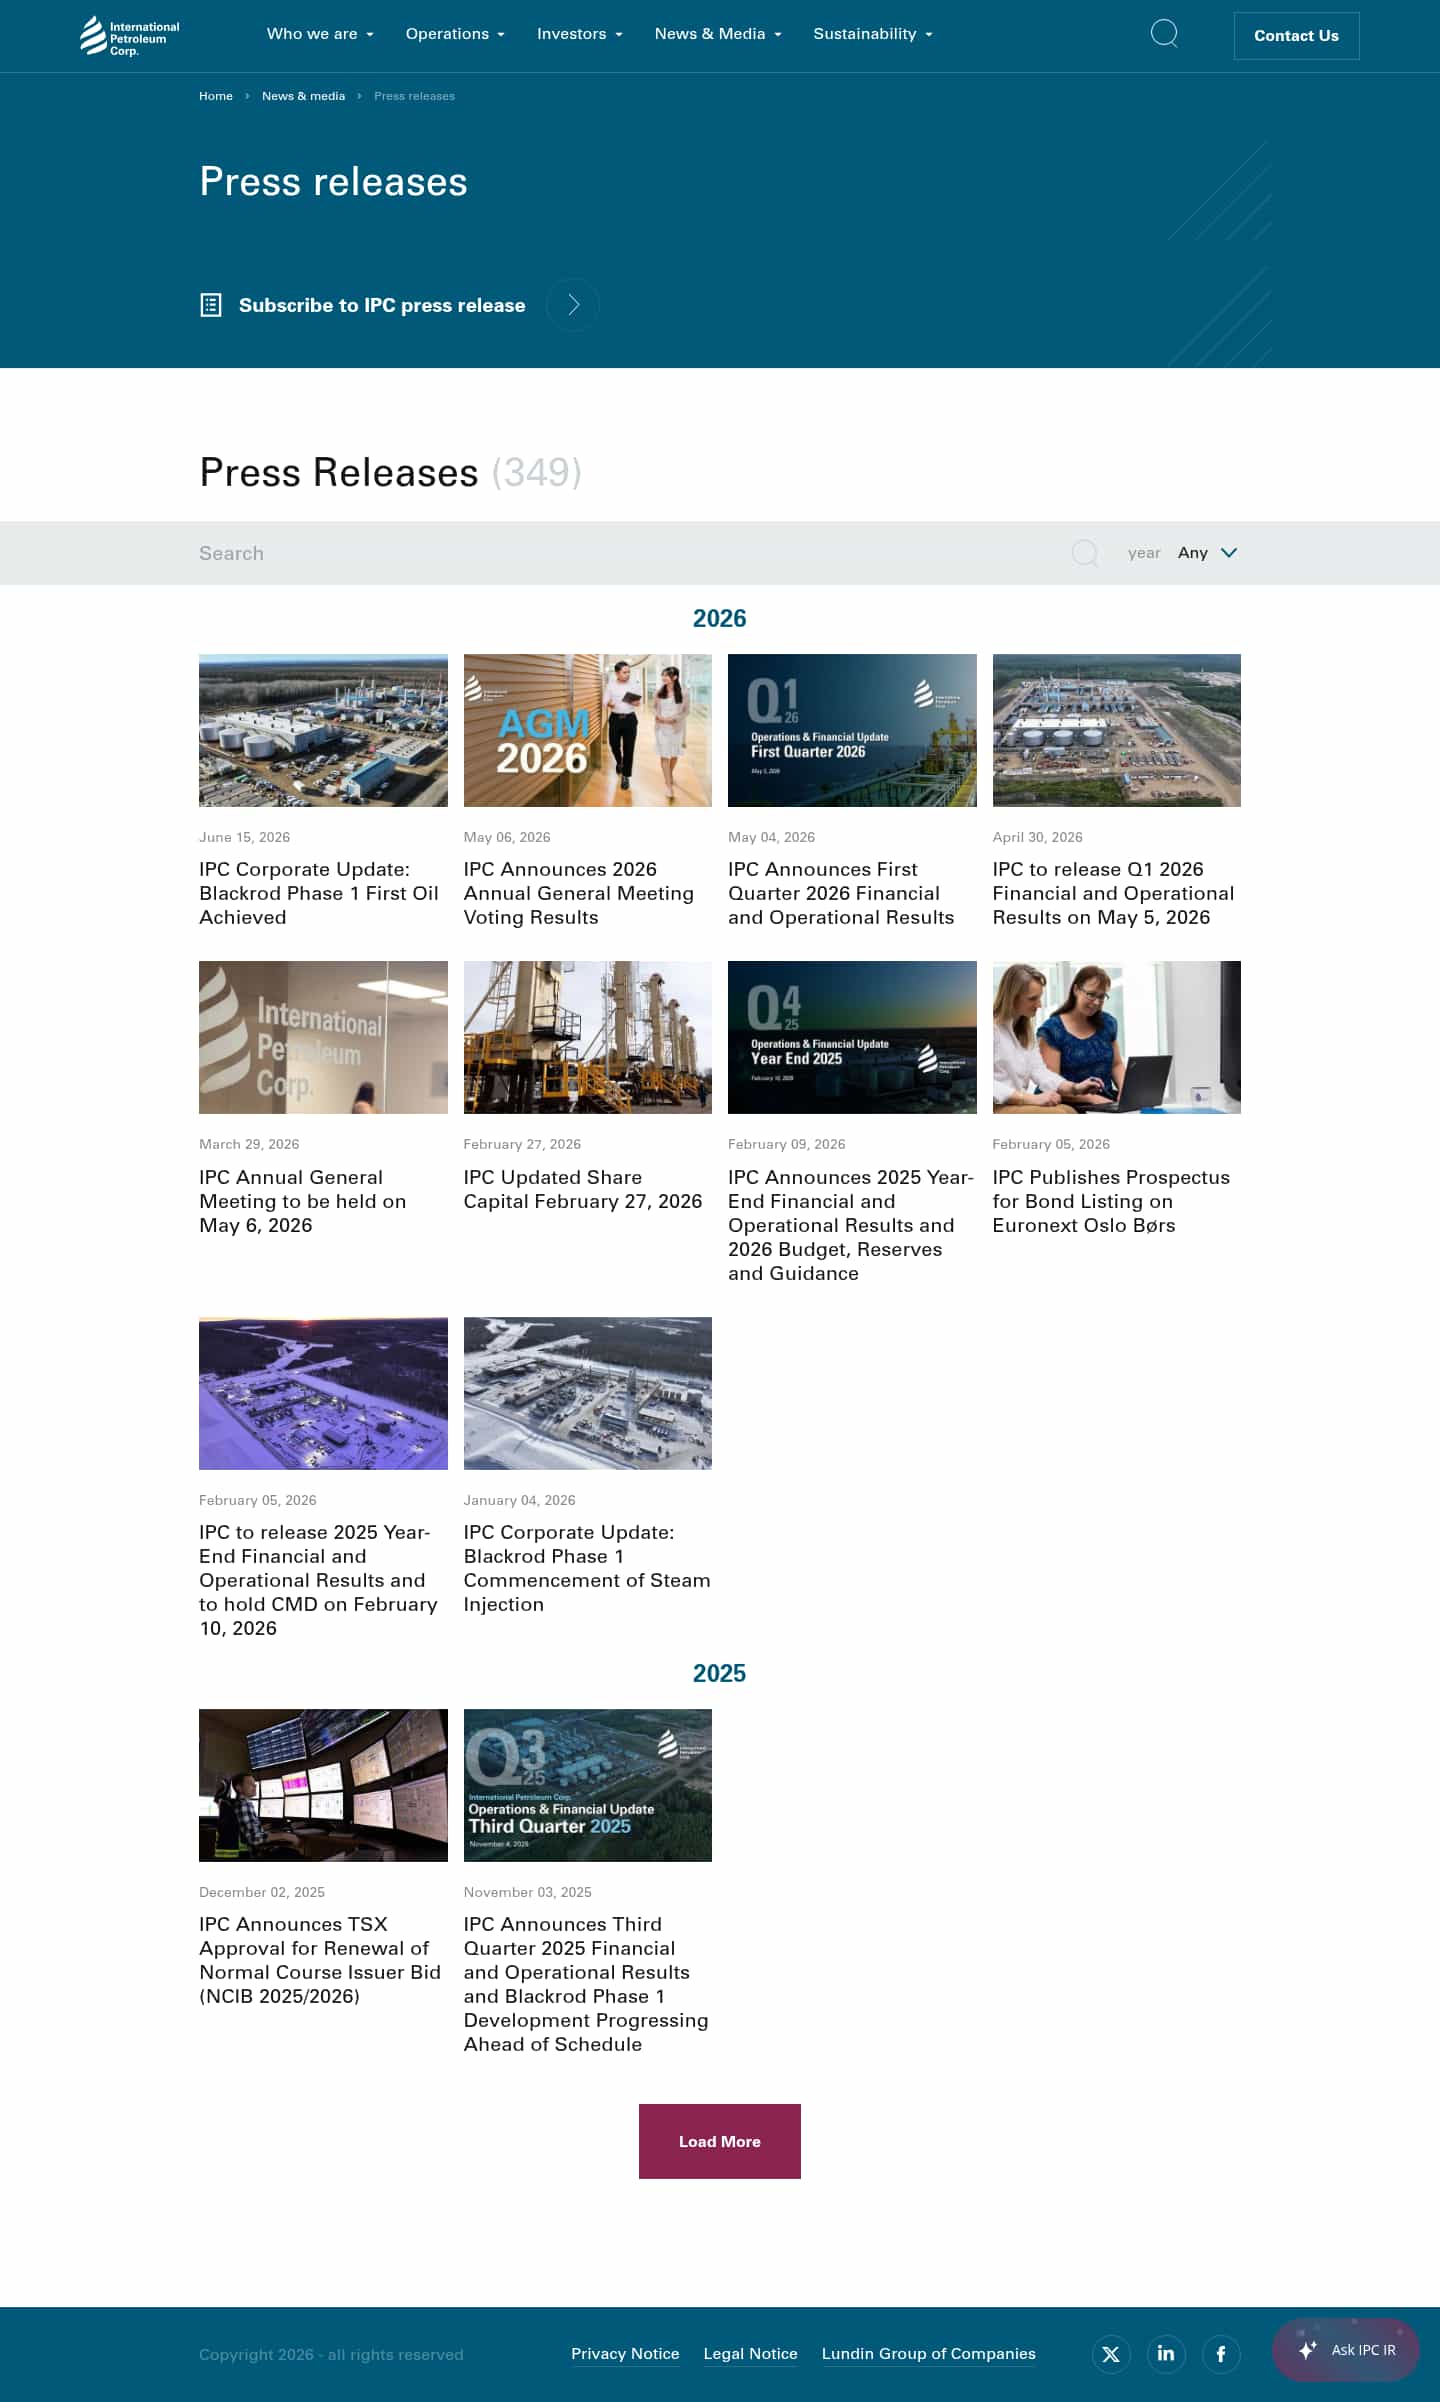Click into the Search press releases field
This screenshot has width=1440, height=2402.
click(x=630, y=553)
